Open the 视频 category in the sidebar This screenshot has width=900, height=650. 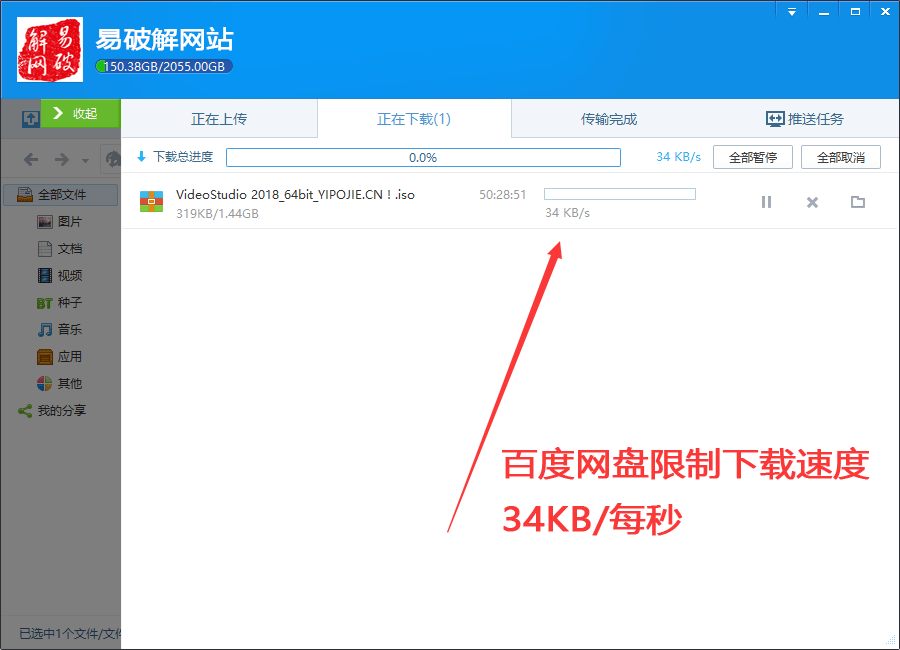69,275
